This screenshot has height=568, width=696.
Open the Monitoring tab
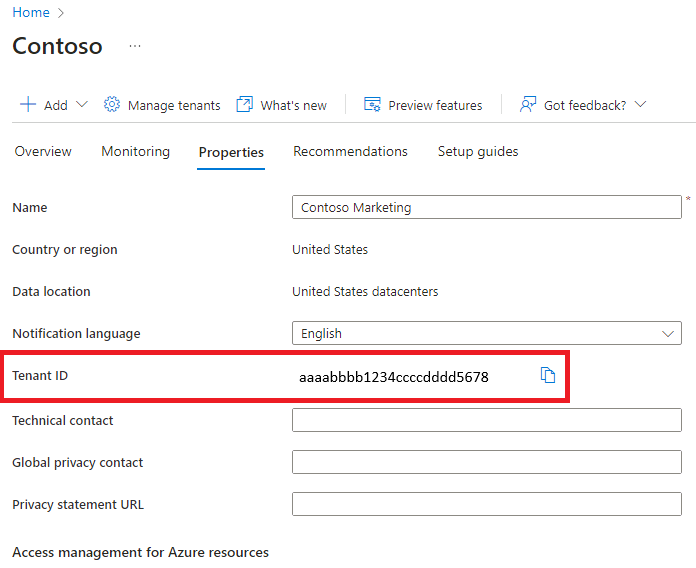tap(135, 152)
